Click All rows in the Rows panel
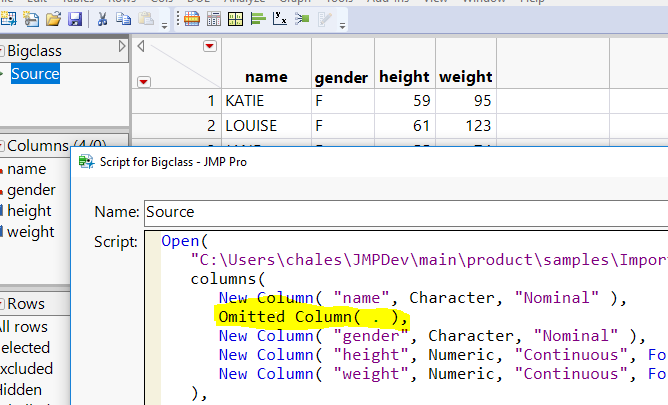Image resolution: width=668 pixels, height=405 pixels. 24,327
